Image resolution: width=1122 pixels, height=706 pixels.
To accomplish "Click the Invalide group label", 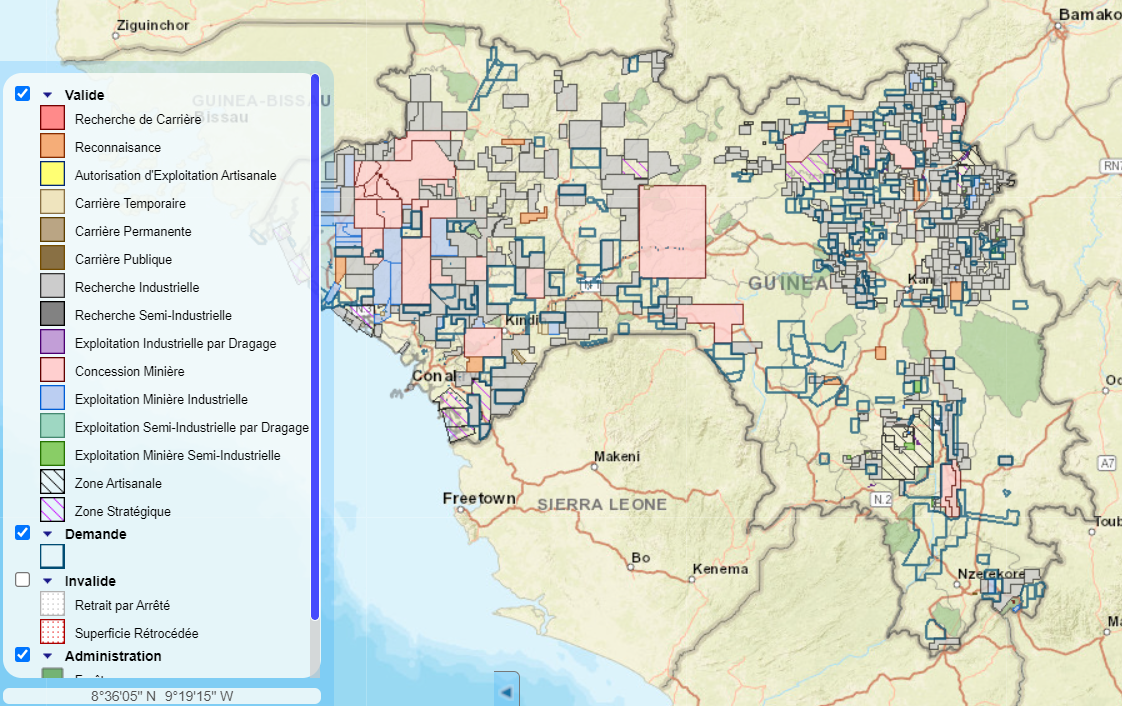I will (90, 582).
